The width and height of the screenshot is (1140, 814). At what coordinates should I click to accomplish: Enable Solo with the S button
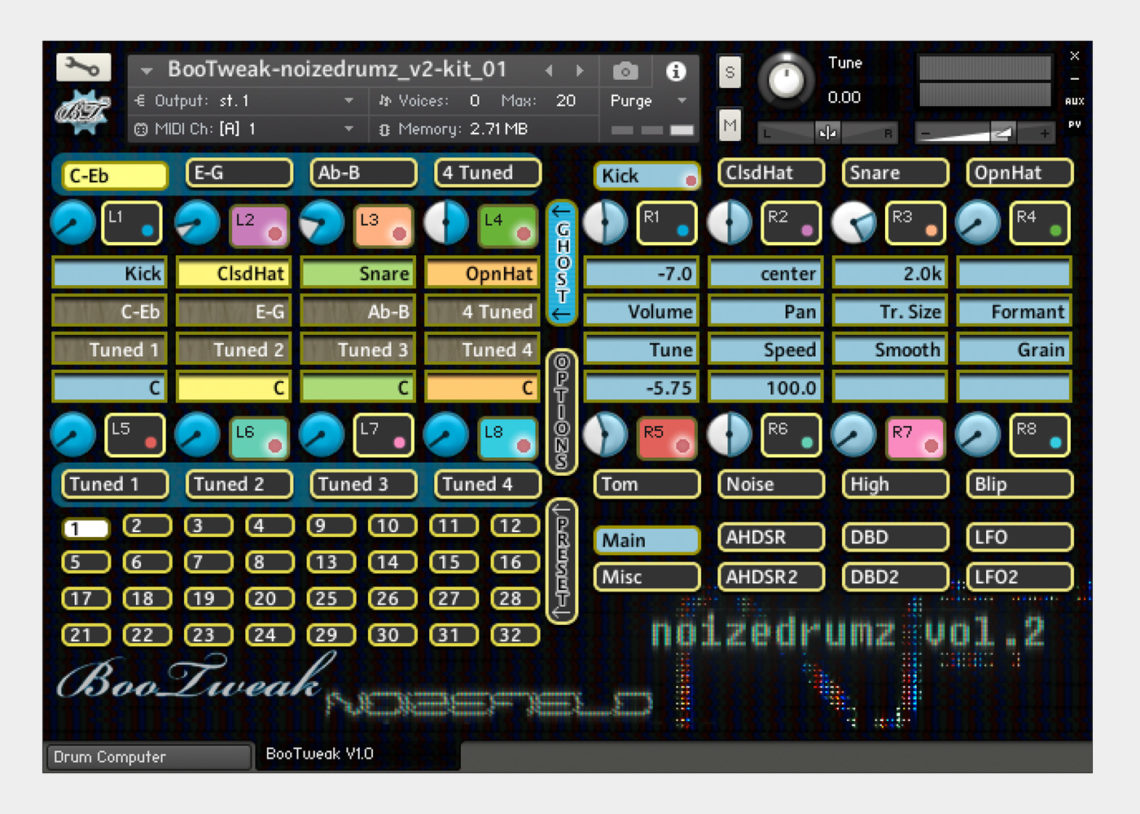[x=729, y=73]
